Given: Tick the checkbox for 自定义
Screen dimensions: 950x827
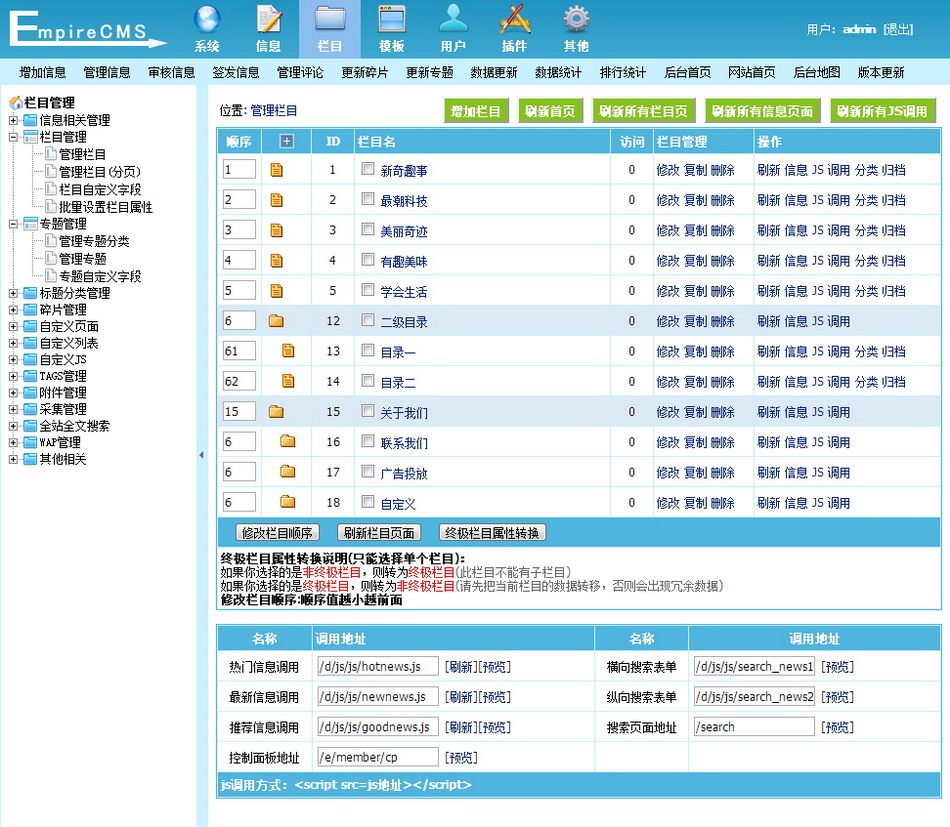Looking at the screenshot, I should 368,501.
